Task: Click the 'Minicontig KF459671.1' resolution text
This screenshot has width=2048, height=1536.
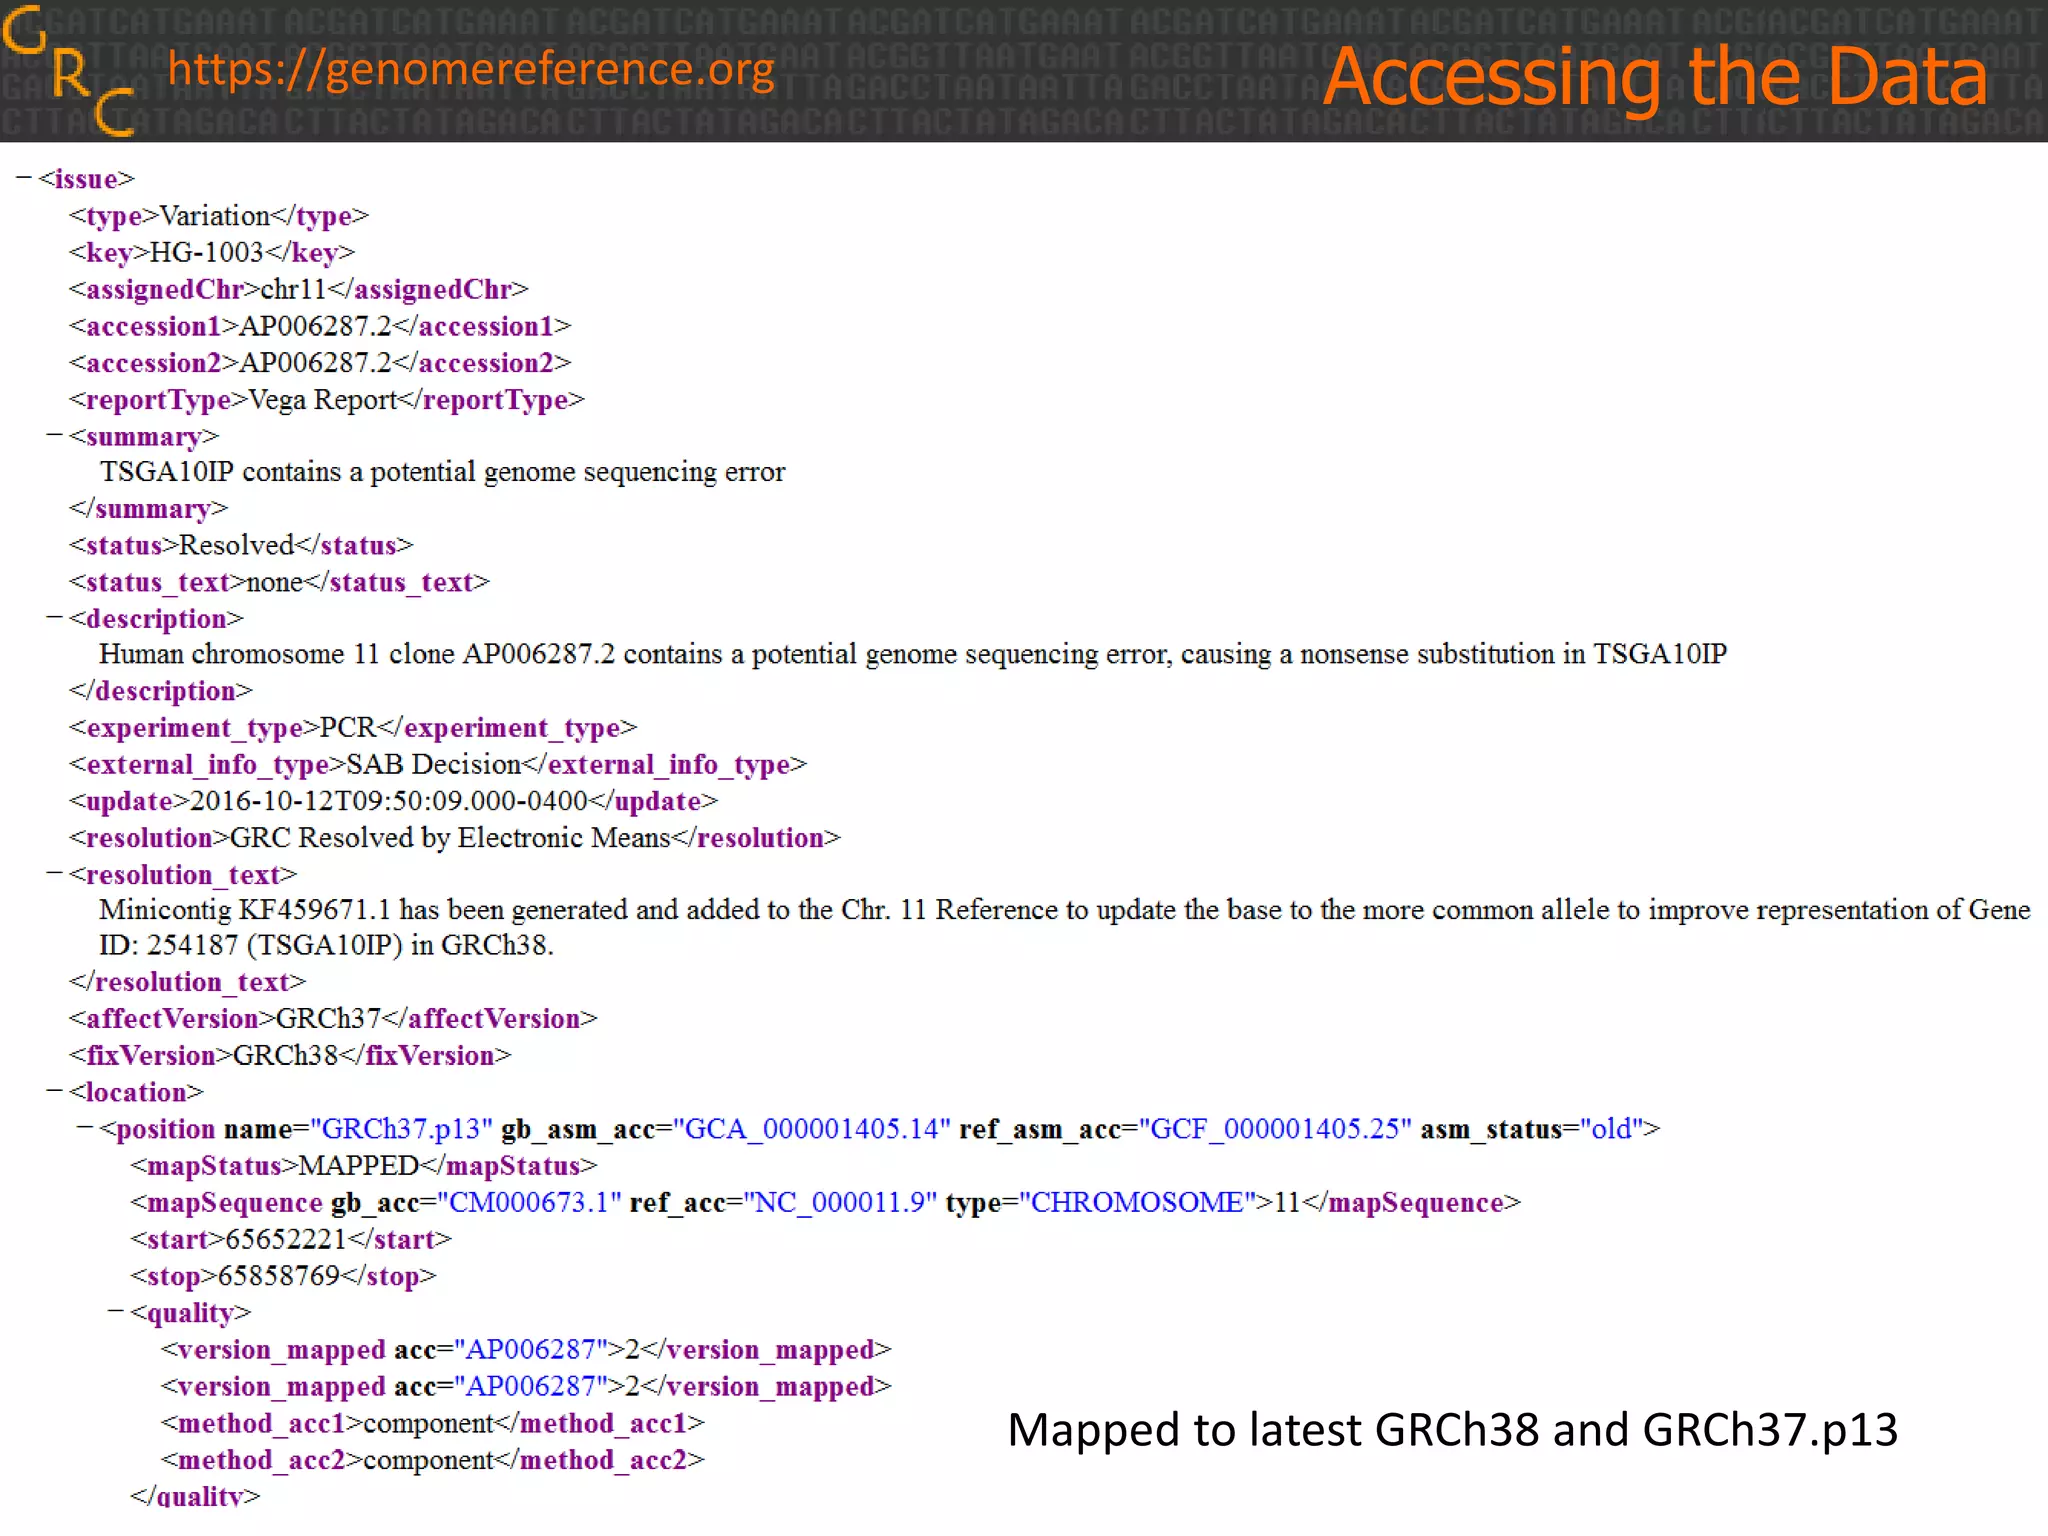Action: 1064,927
